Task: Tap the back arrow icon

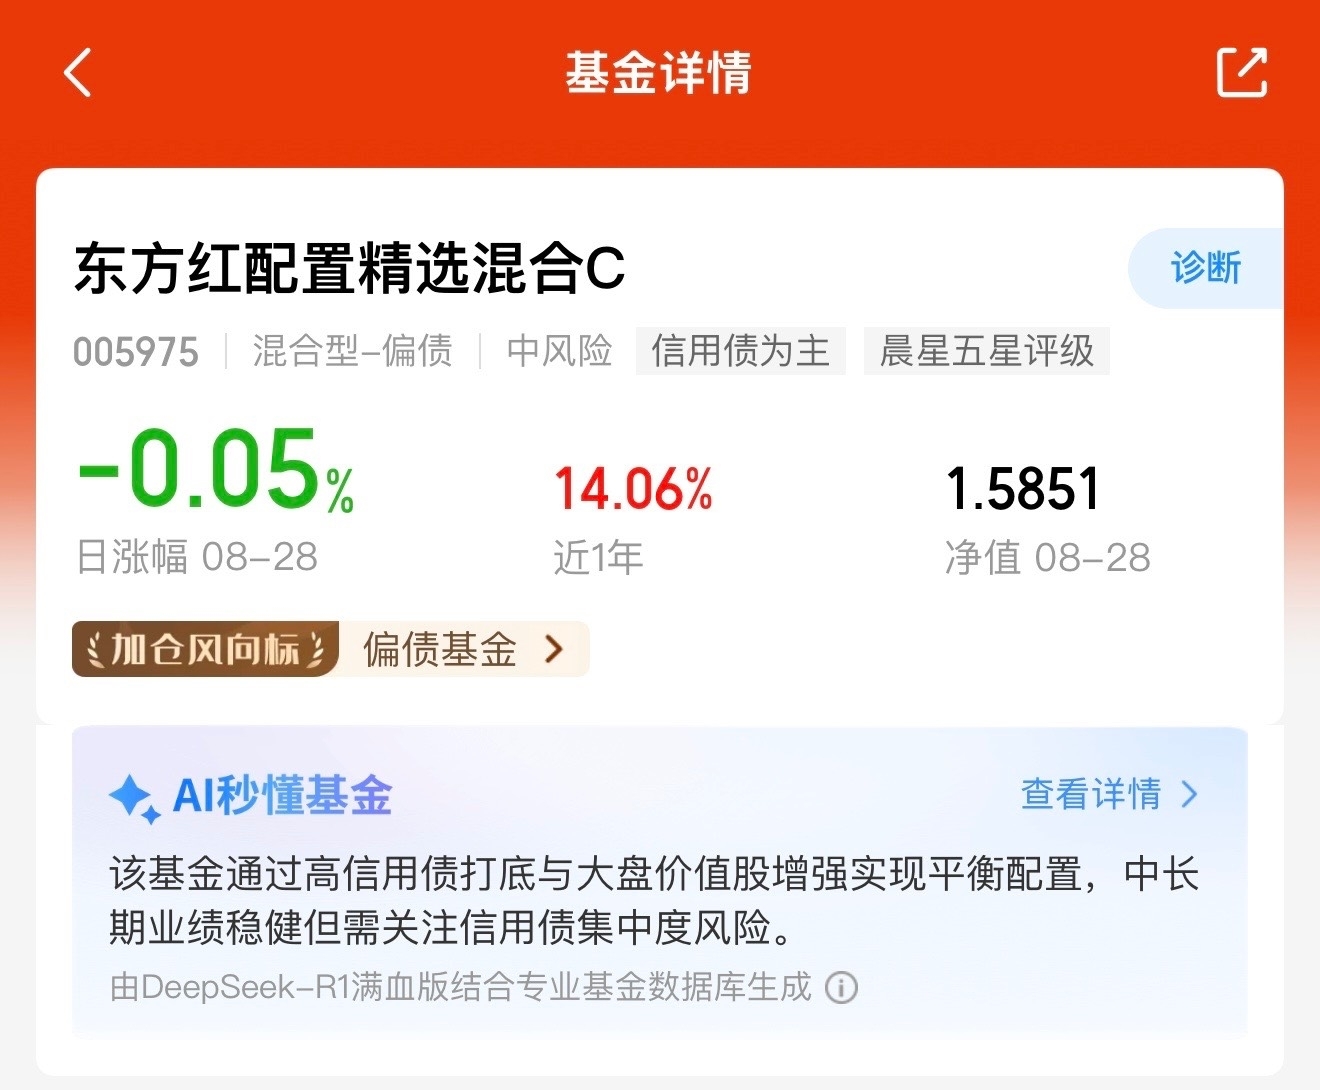Action: coord(78,72)
